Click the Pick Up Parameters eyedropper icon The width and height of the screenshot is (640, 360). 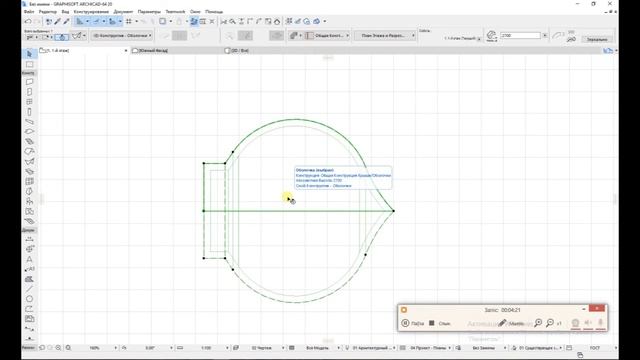pyautogui.click(x=58, y=21)
